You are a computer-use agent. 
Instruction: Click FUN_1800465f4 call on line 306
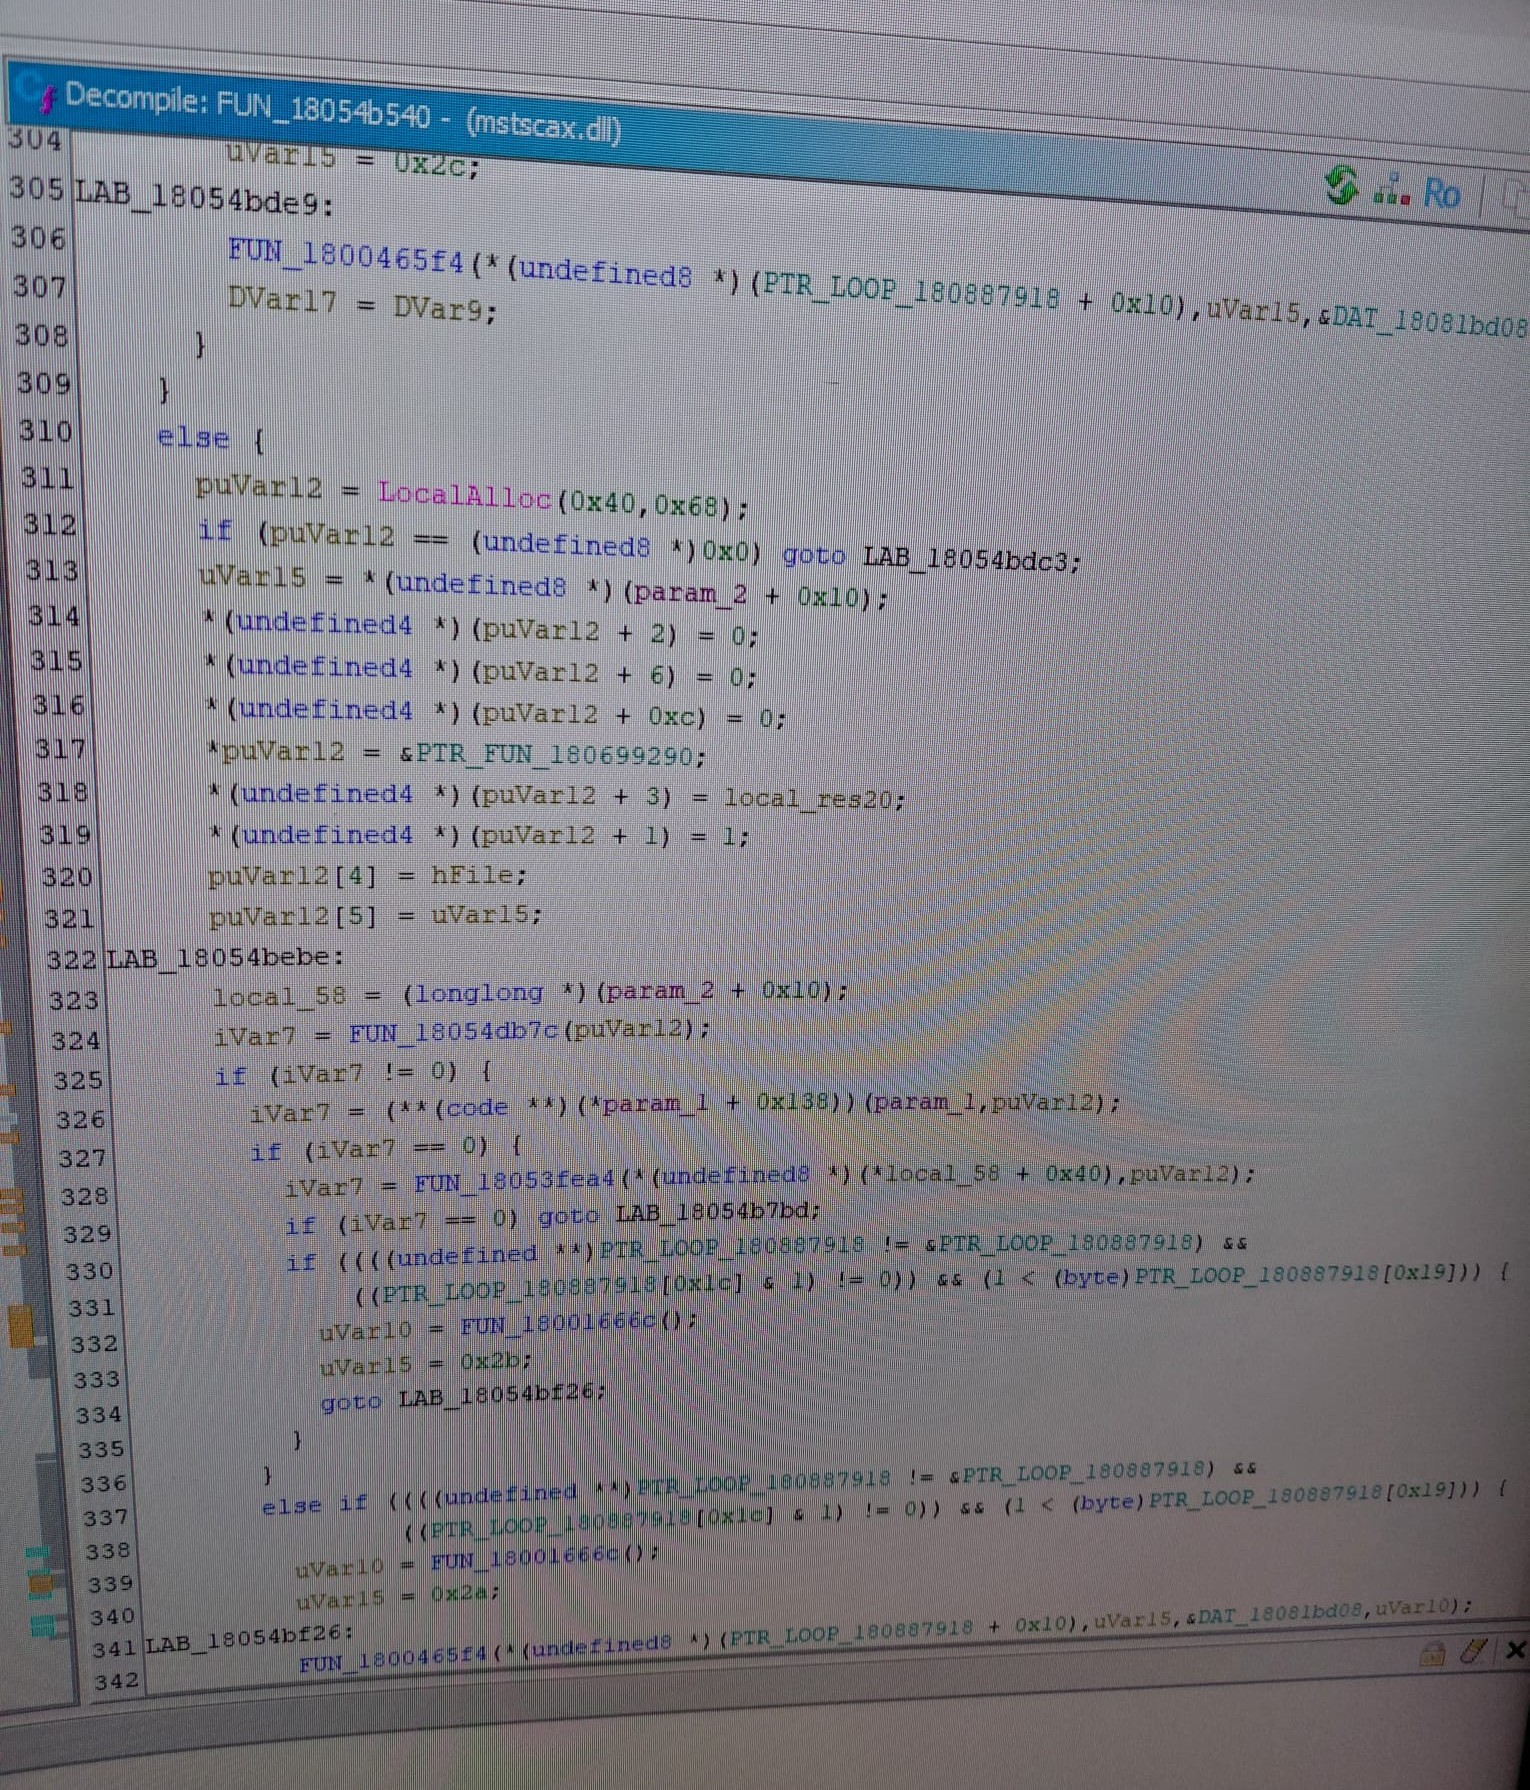346,254
